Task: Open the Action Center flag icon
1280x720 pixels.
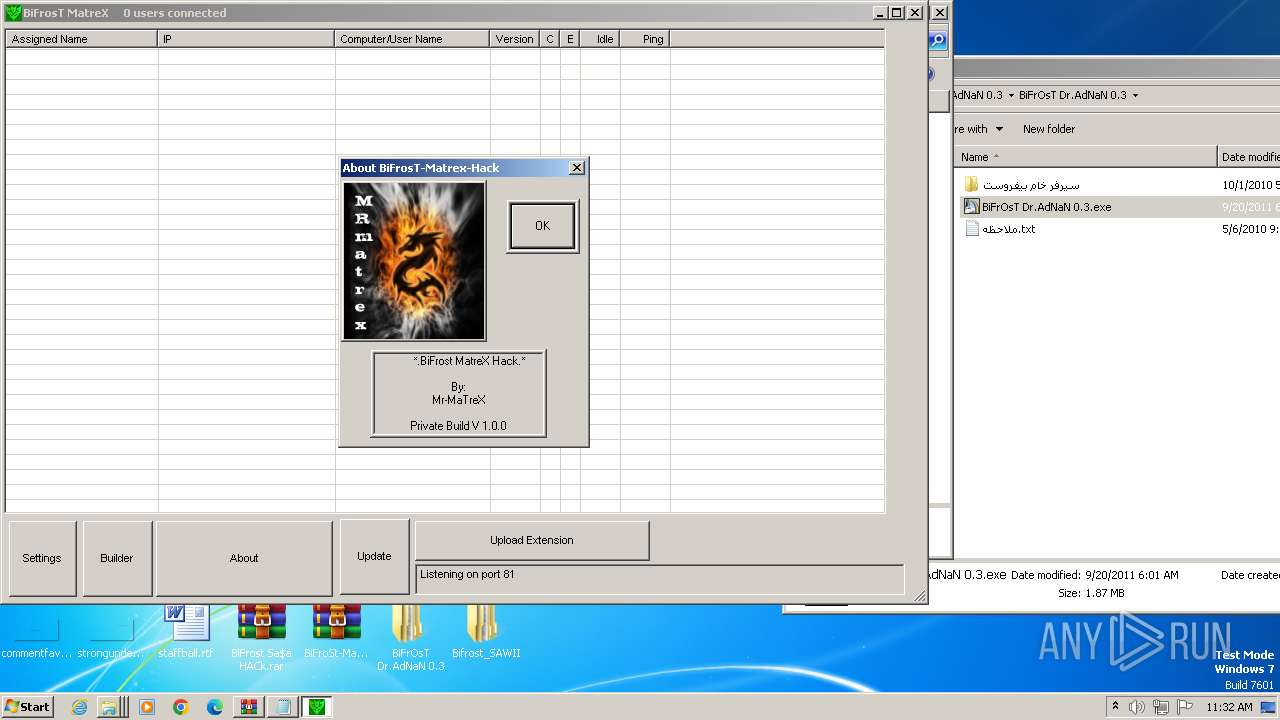Action: (x=1185, y=707)
